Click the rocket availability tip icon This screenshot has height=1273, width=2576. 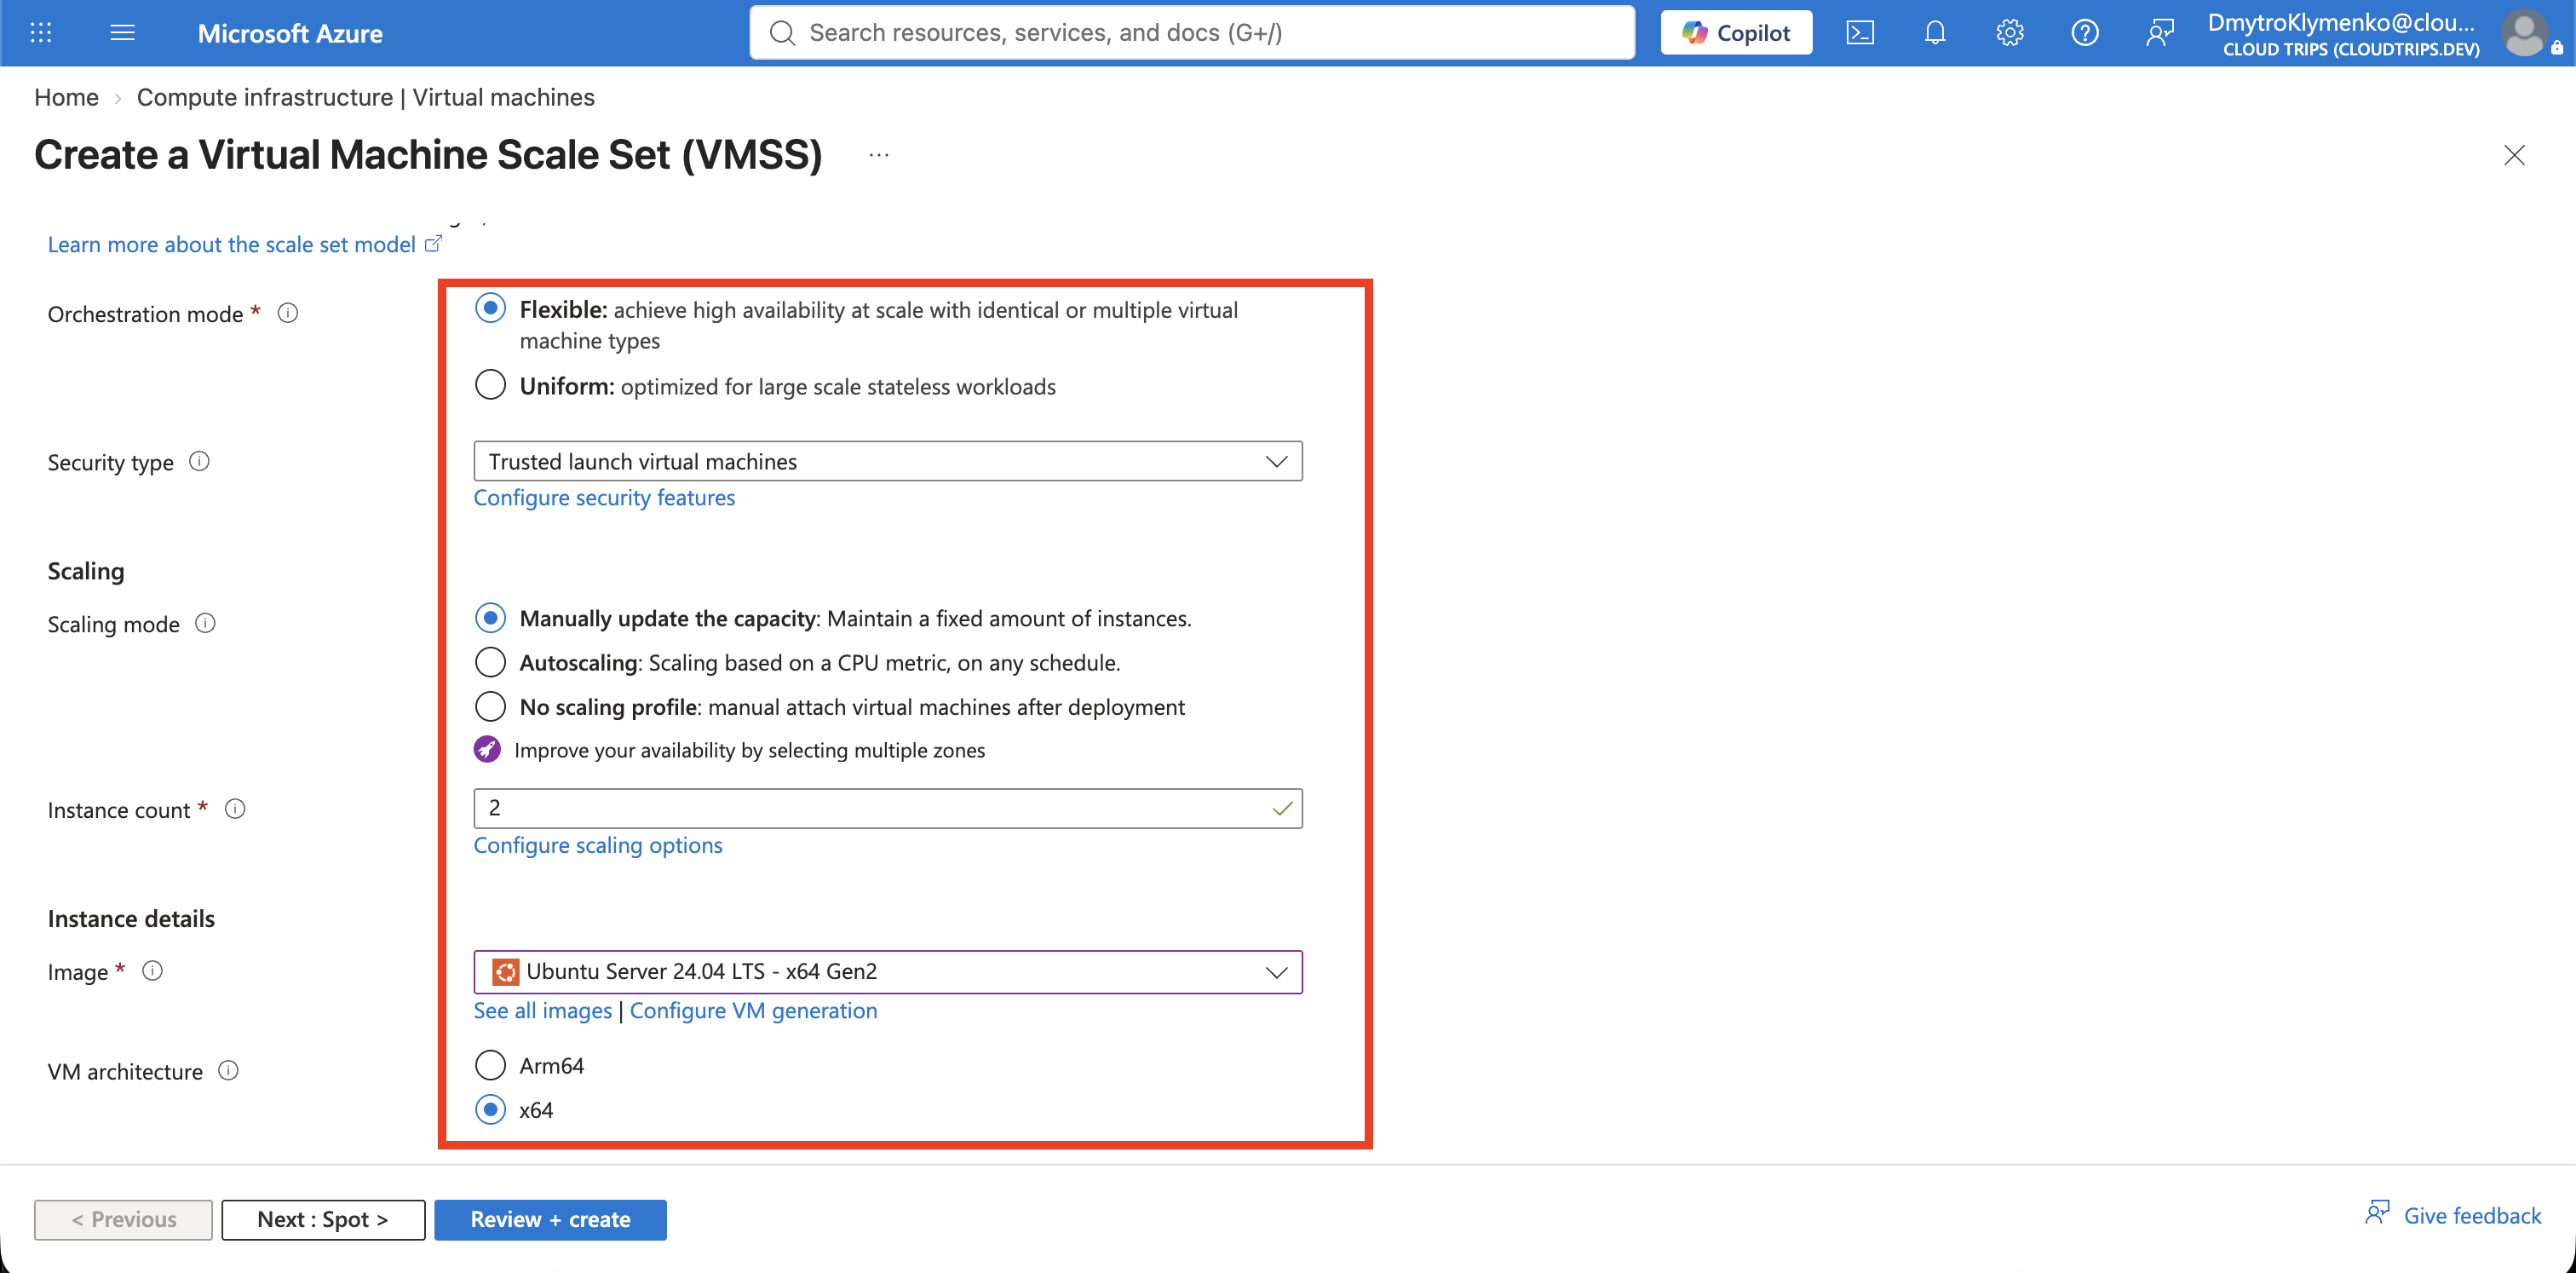pos(487,749)
